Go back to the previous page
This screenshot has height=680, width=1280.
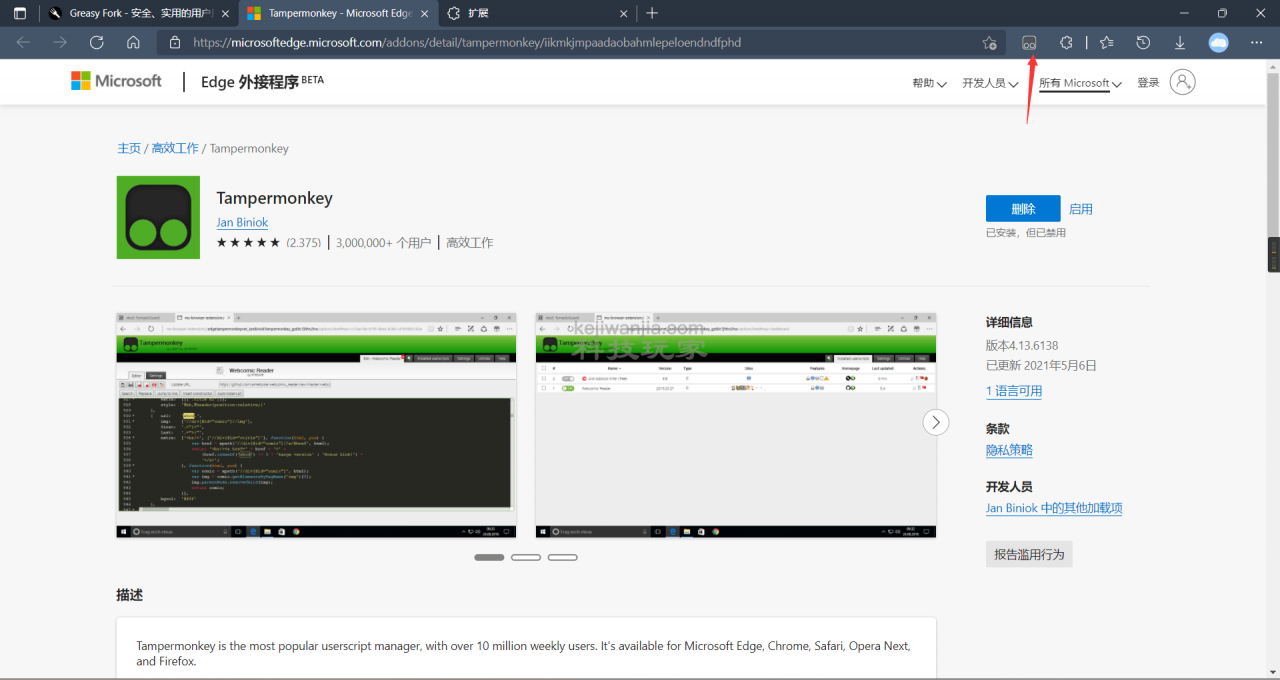[x=23, y=43]
